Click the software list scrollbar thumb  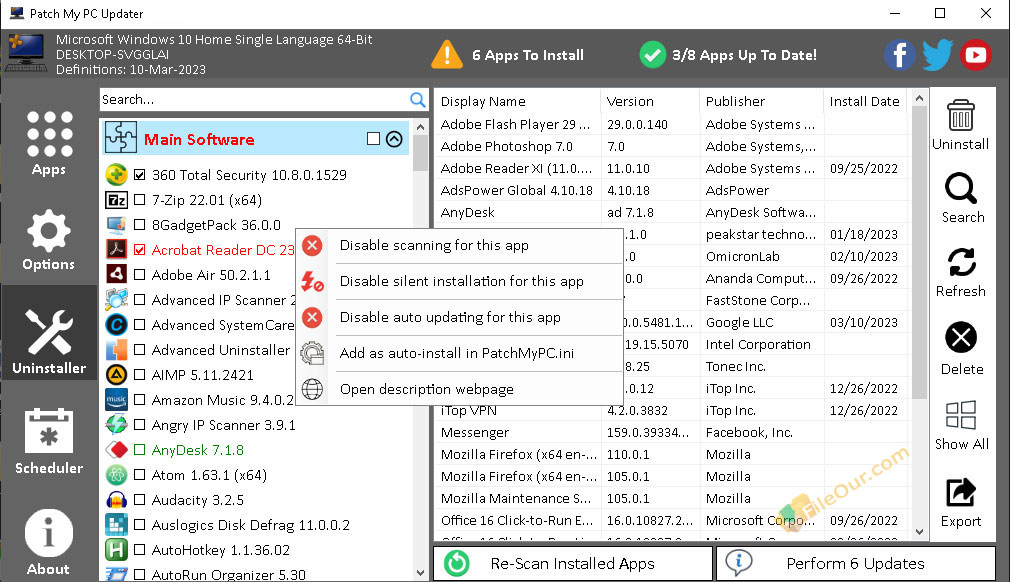[420, 154]
